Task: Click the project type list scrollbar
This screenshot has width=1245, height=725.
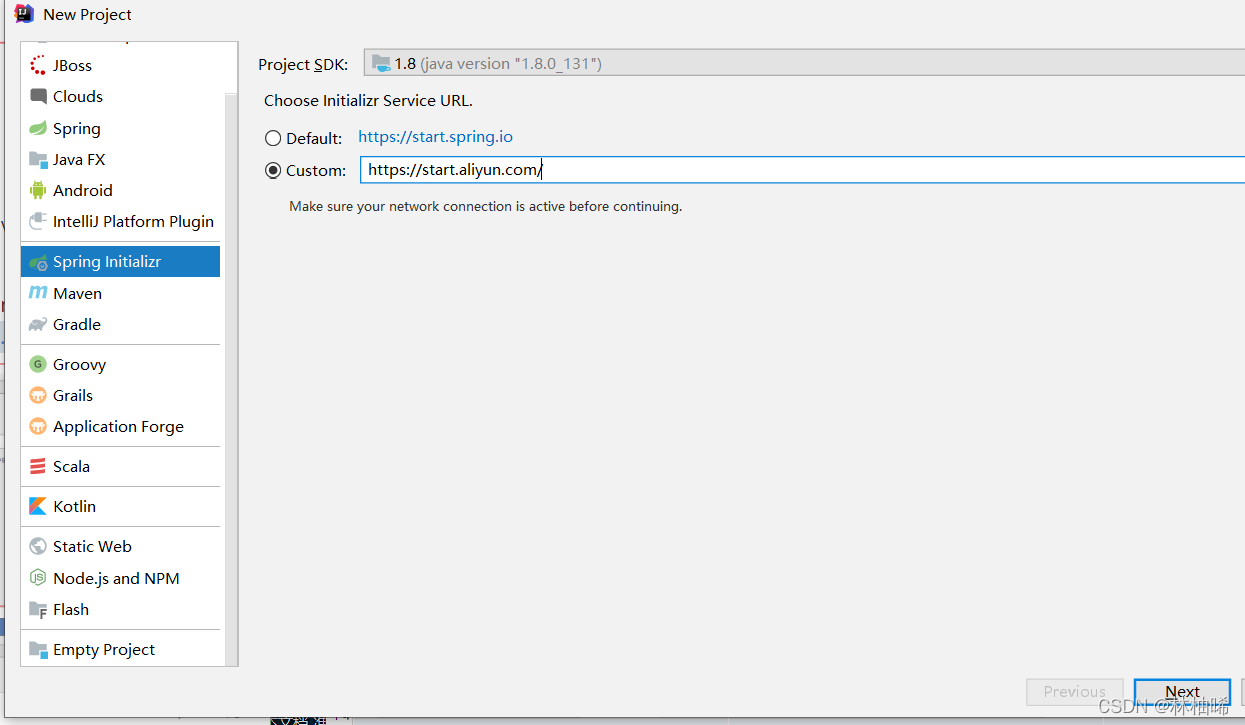Action: point(231,380)
